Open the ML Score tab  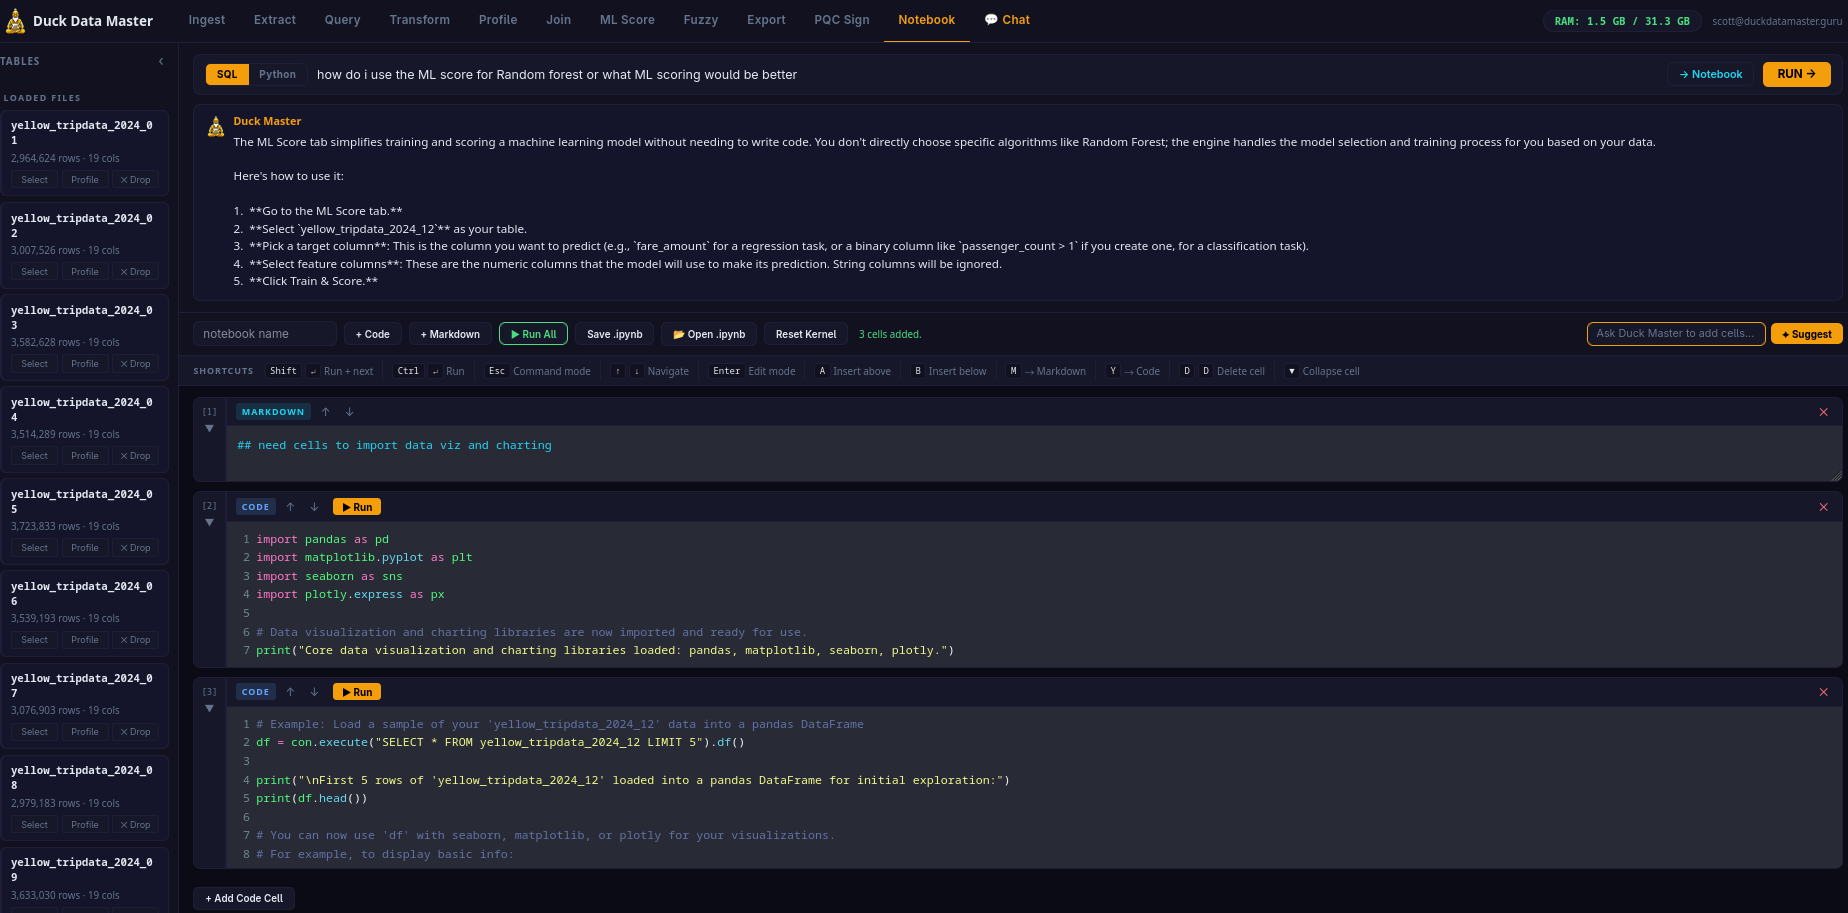(627, 20)
